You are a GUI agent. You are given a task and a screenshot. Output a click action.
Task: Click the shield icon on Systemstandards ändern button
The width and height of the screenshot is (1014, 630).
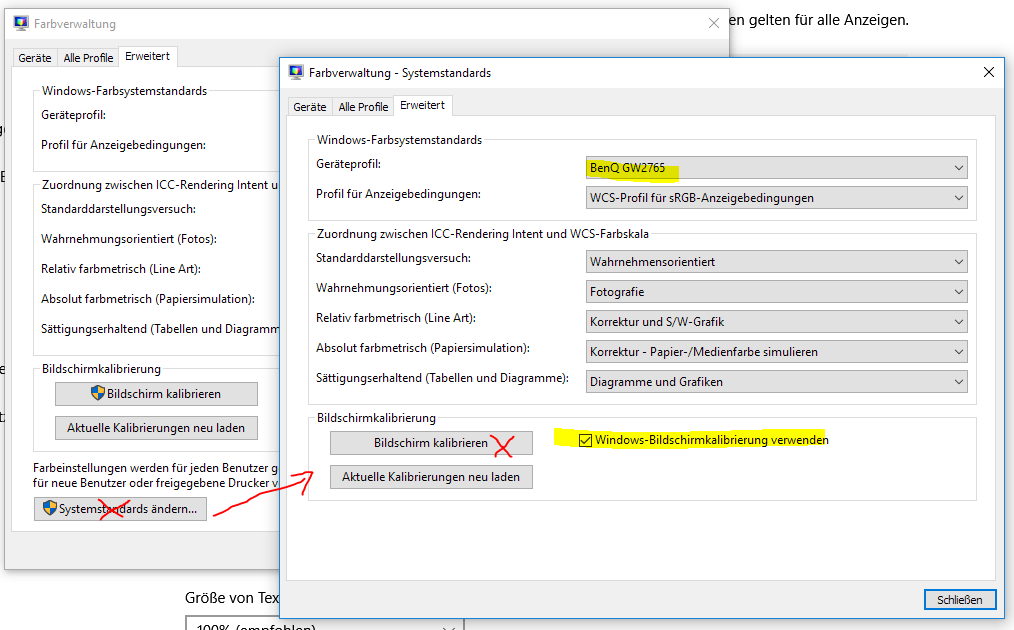(48, 509)
